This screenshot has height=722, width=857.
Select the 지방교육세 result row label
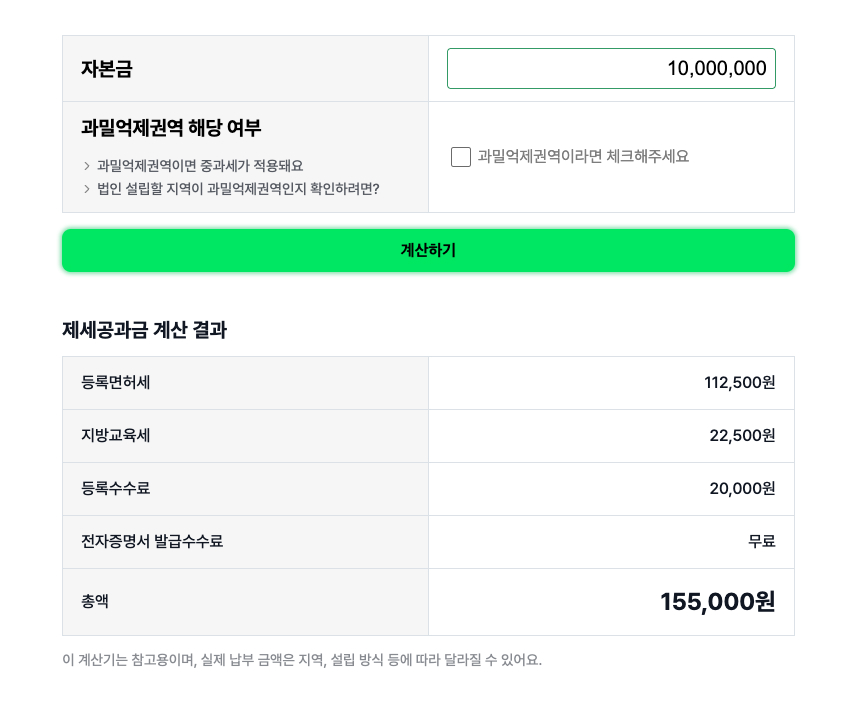(116, 436)
